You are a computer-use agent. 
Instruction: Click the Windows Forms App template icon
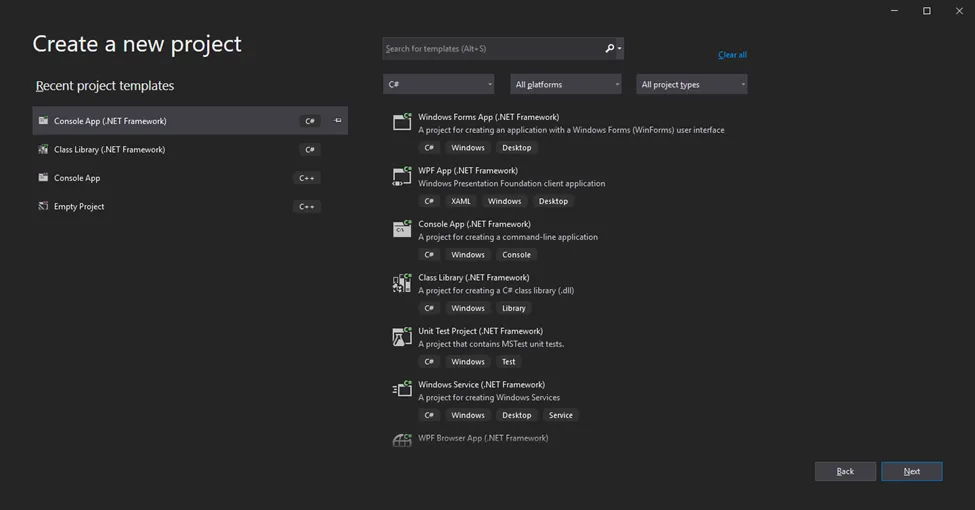(402, 123)
